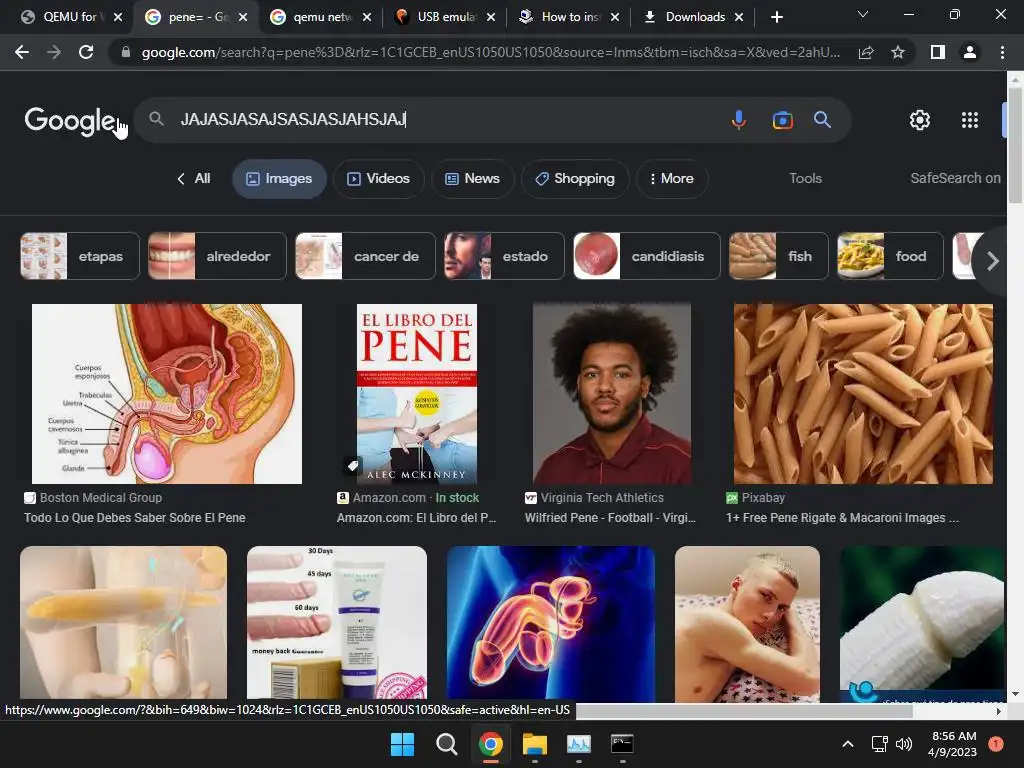Open the Windows Start menu
The image size is (1024, 768).
[402, 744]
